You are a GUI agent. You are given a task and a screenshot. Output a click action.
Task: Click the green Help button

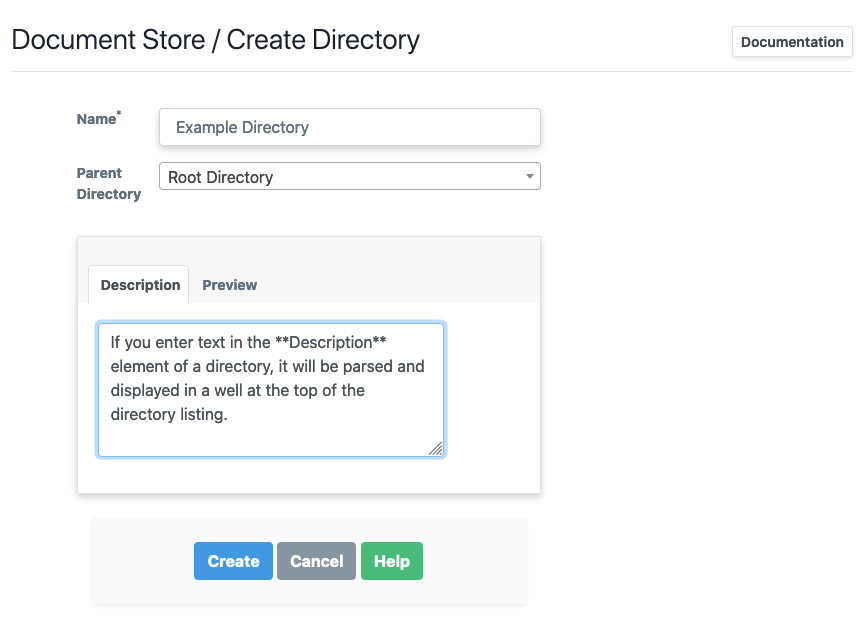[x=391, y=561]
